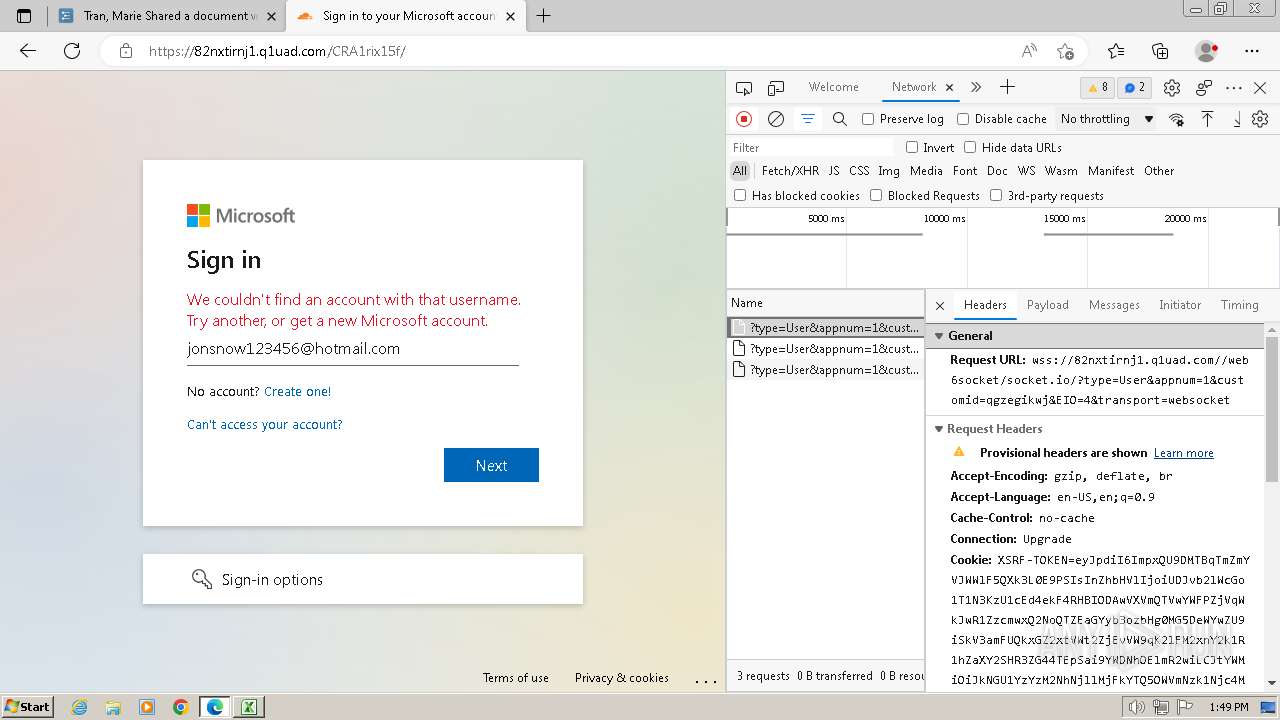Filter requests by Fetch/XHR type

point(790,171)
